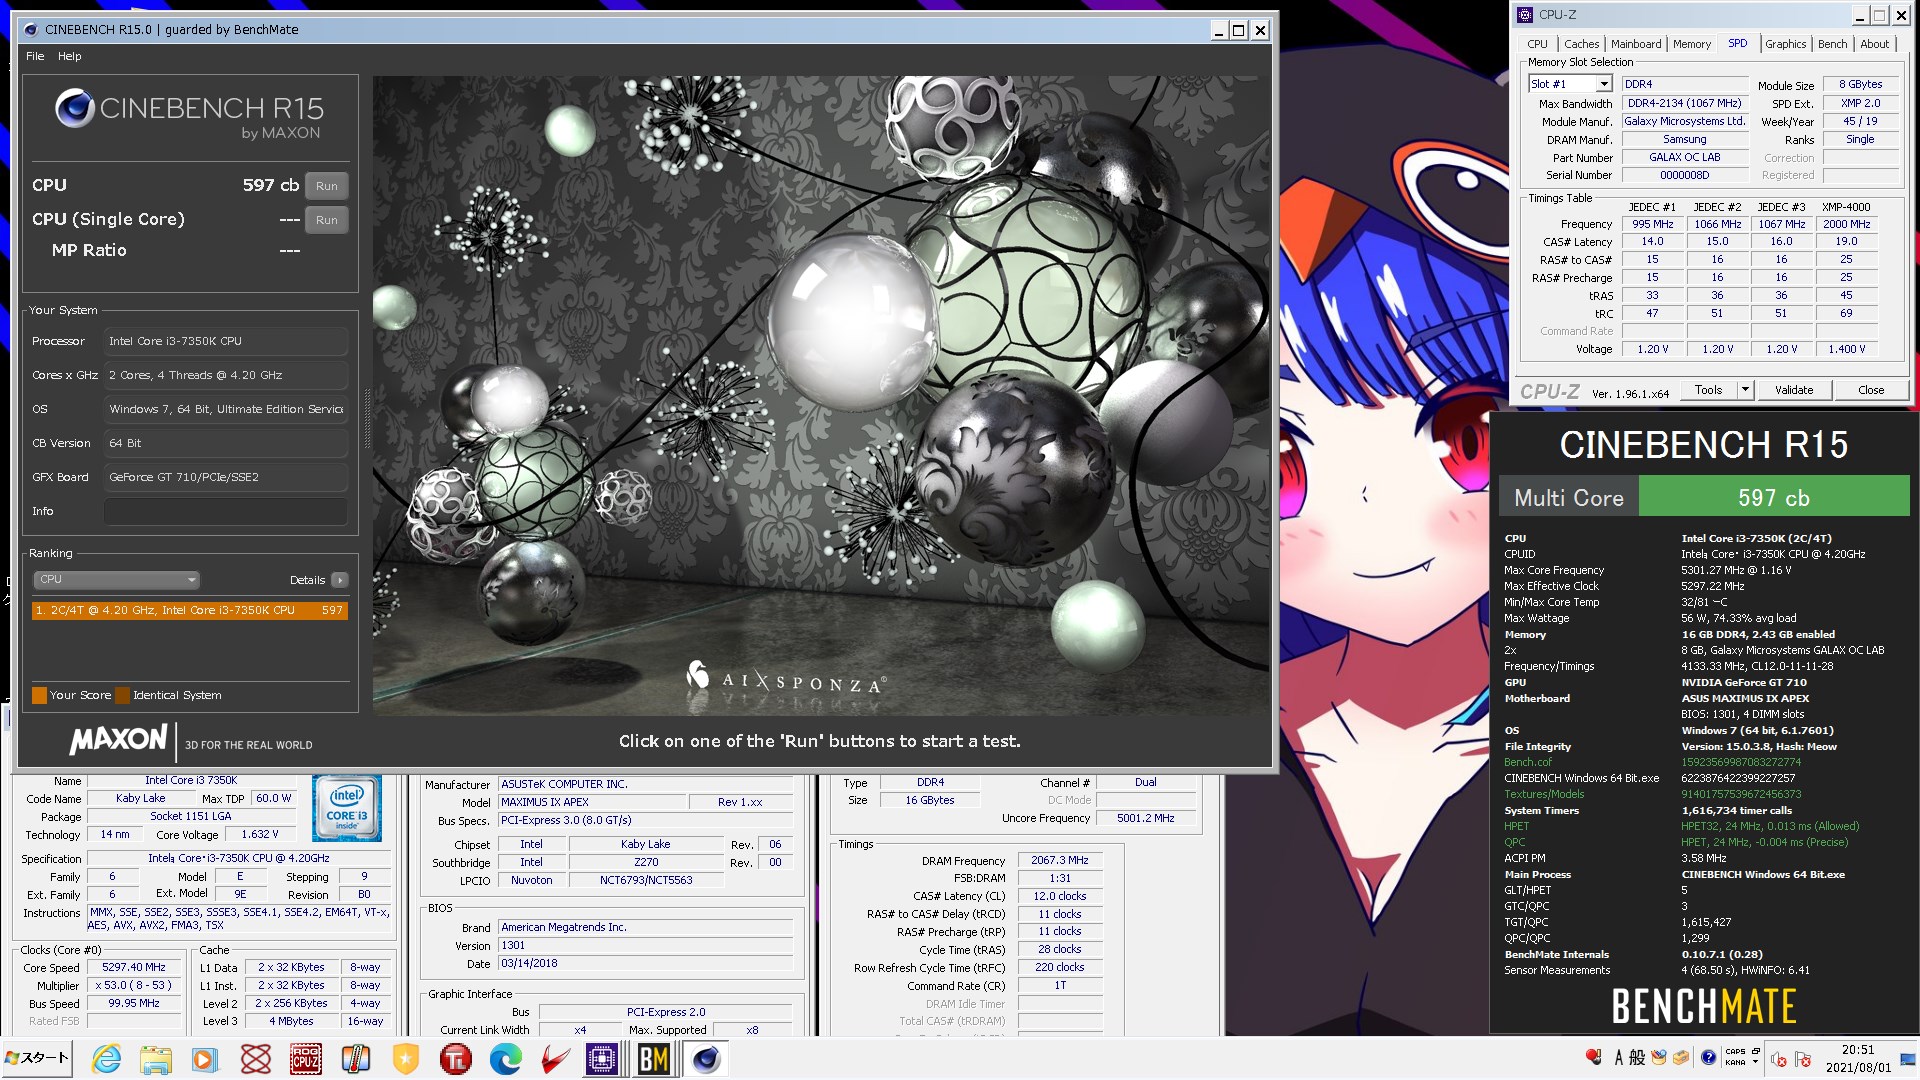Click the Show Desktop button at taskbar end
Viewport: 1920px width, 1080px height.
coord(1908,1059)
